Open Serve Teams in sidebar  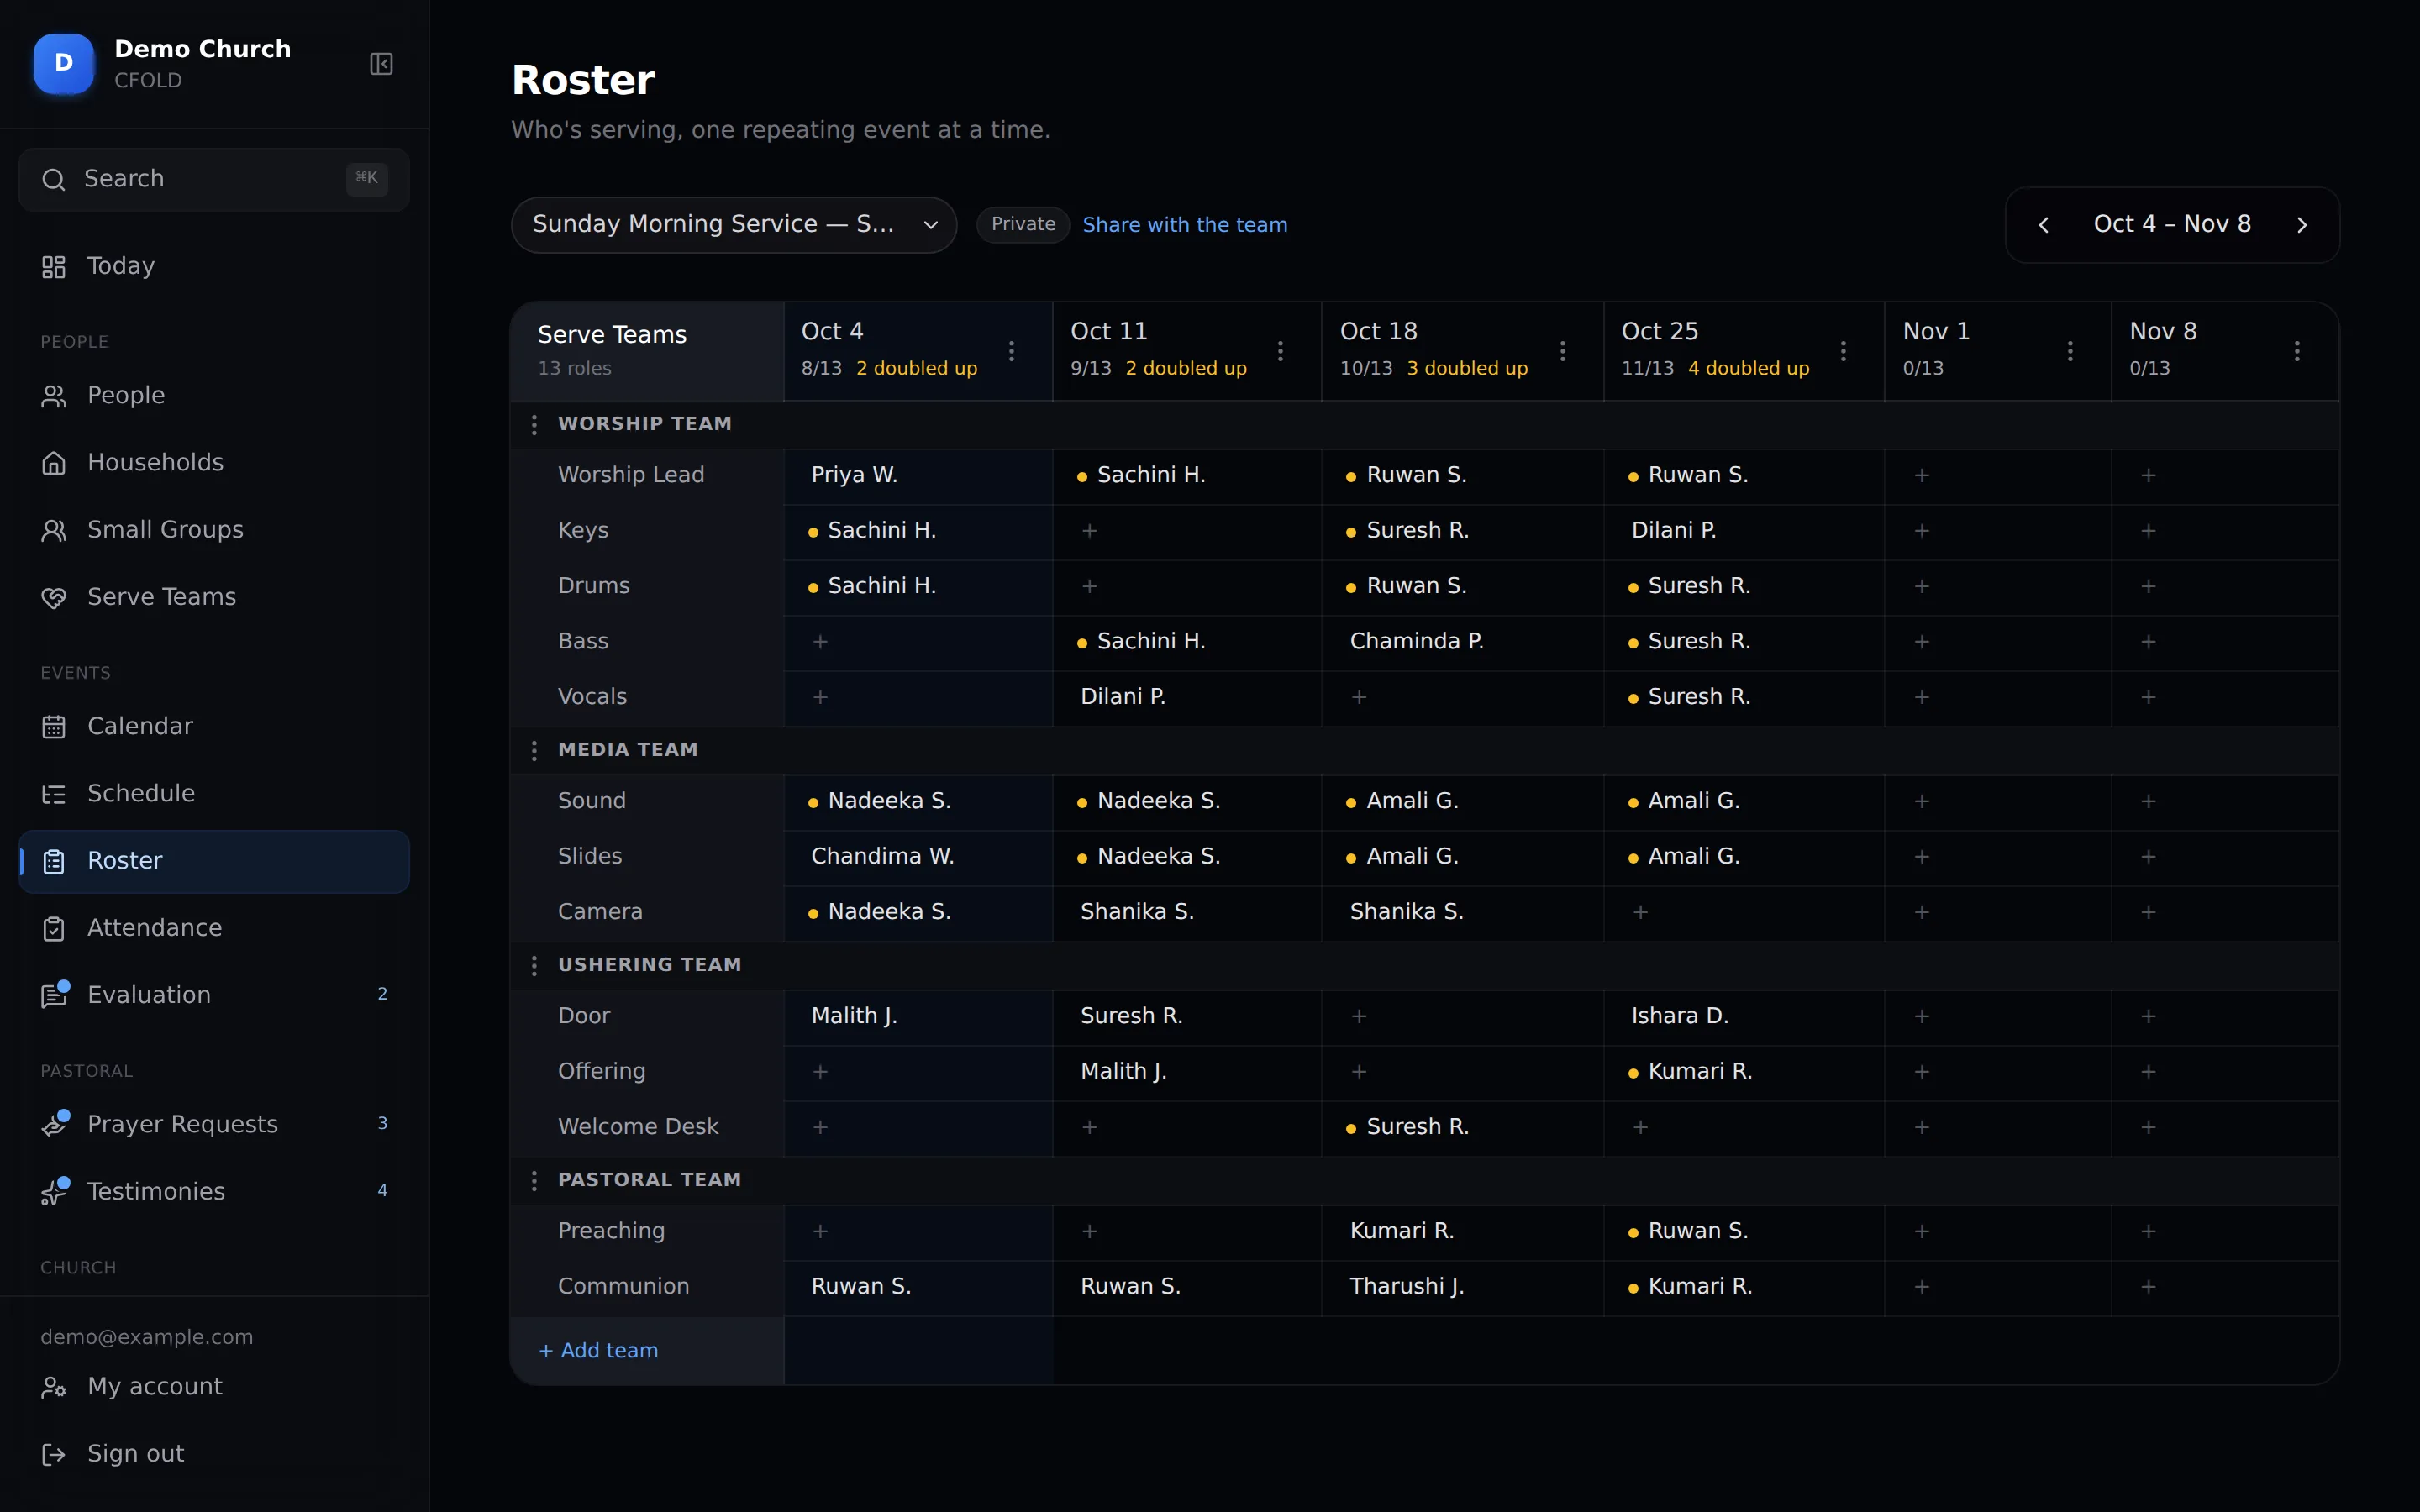pyautogui.click(x=214, y=597)
